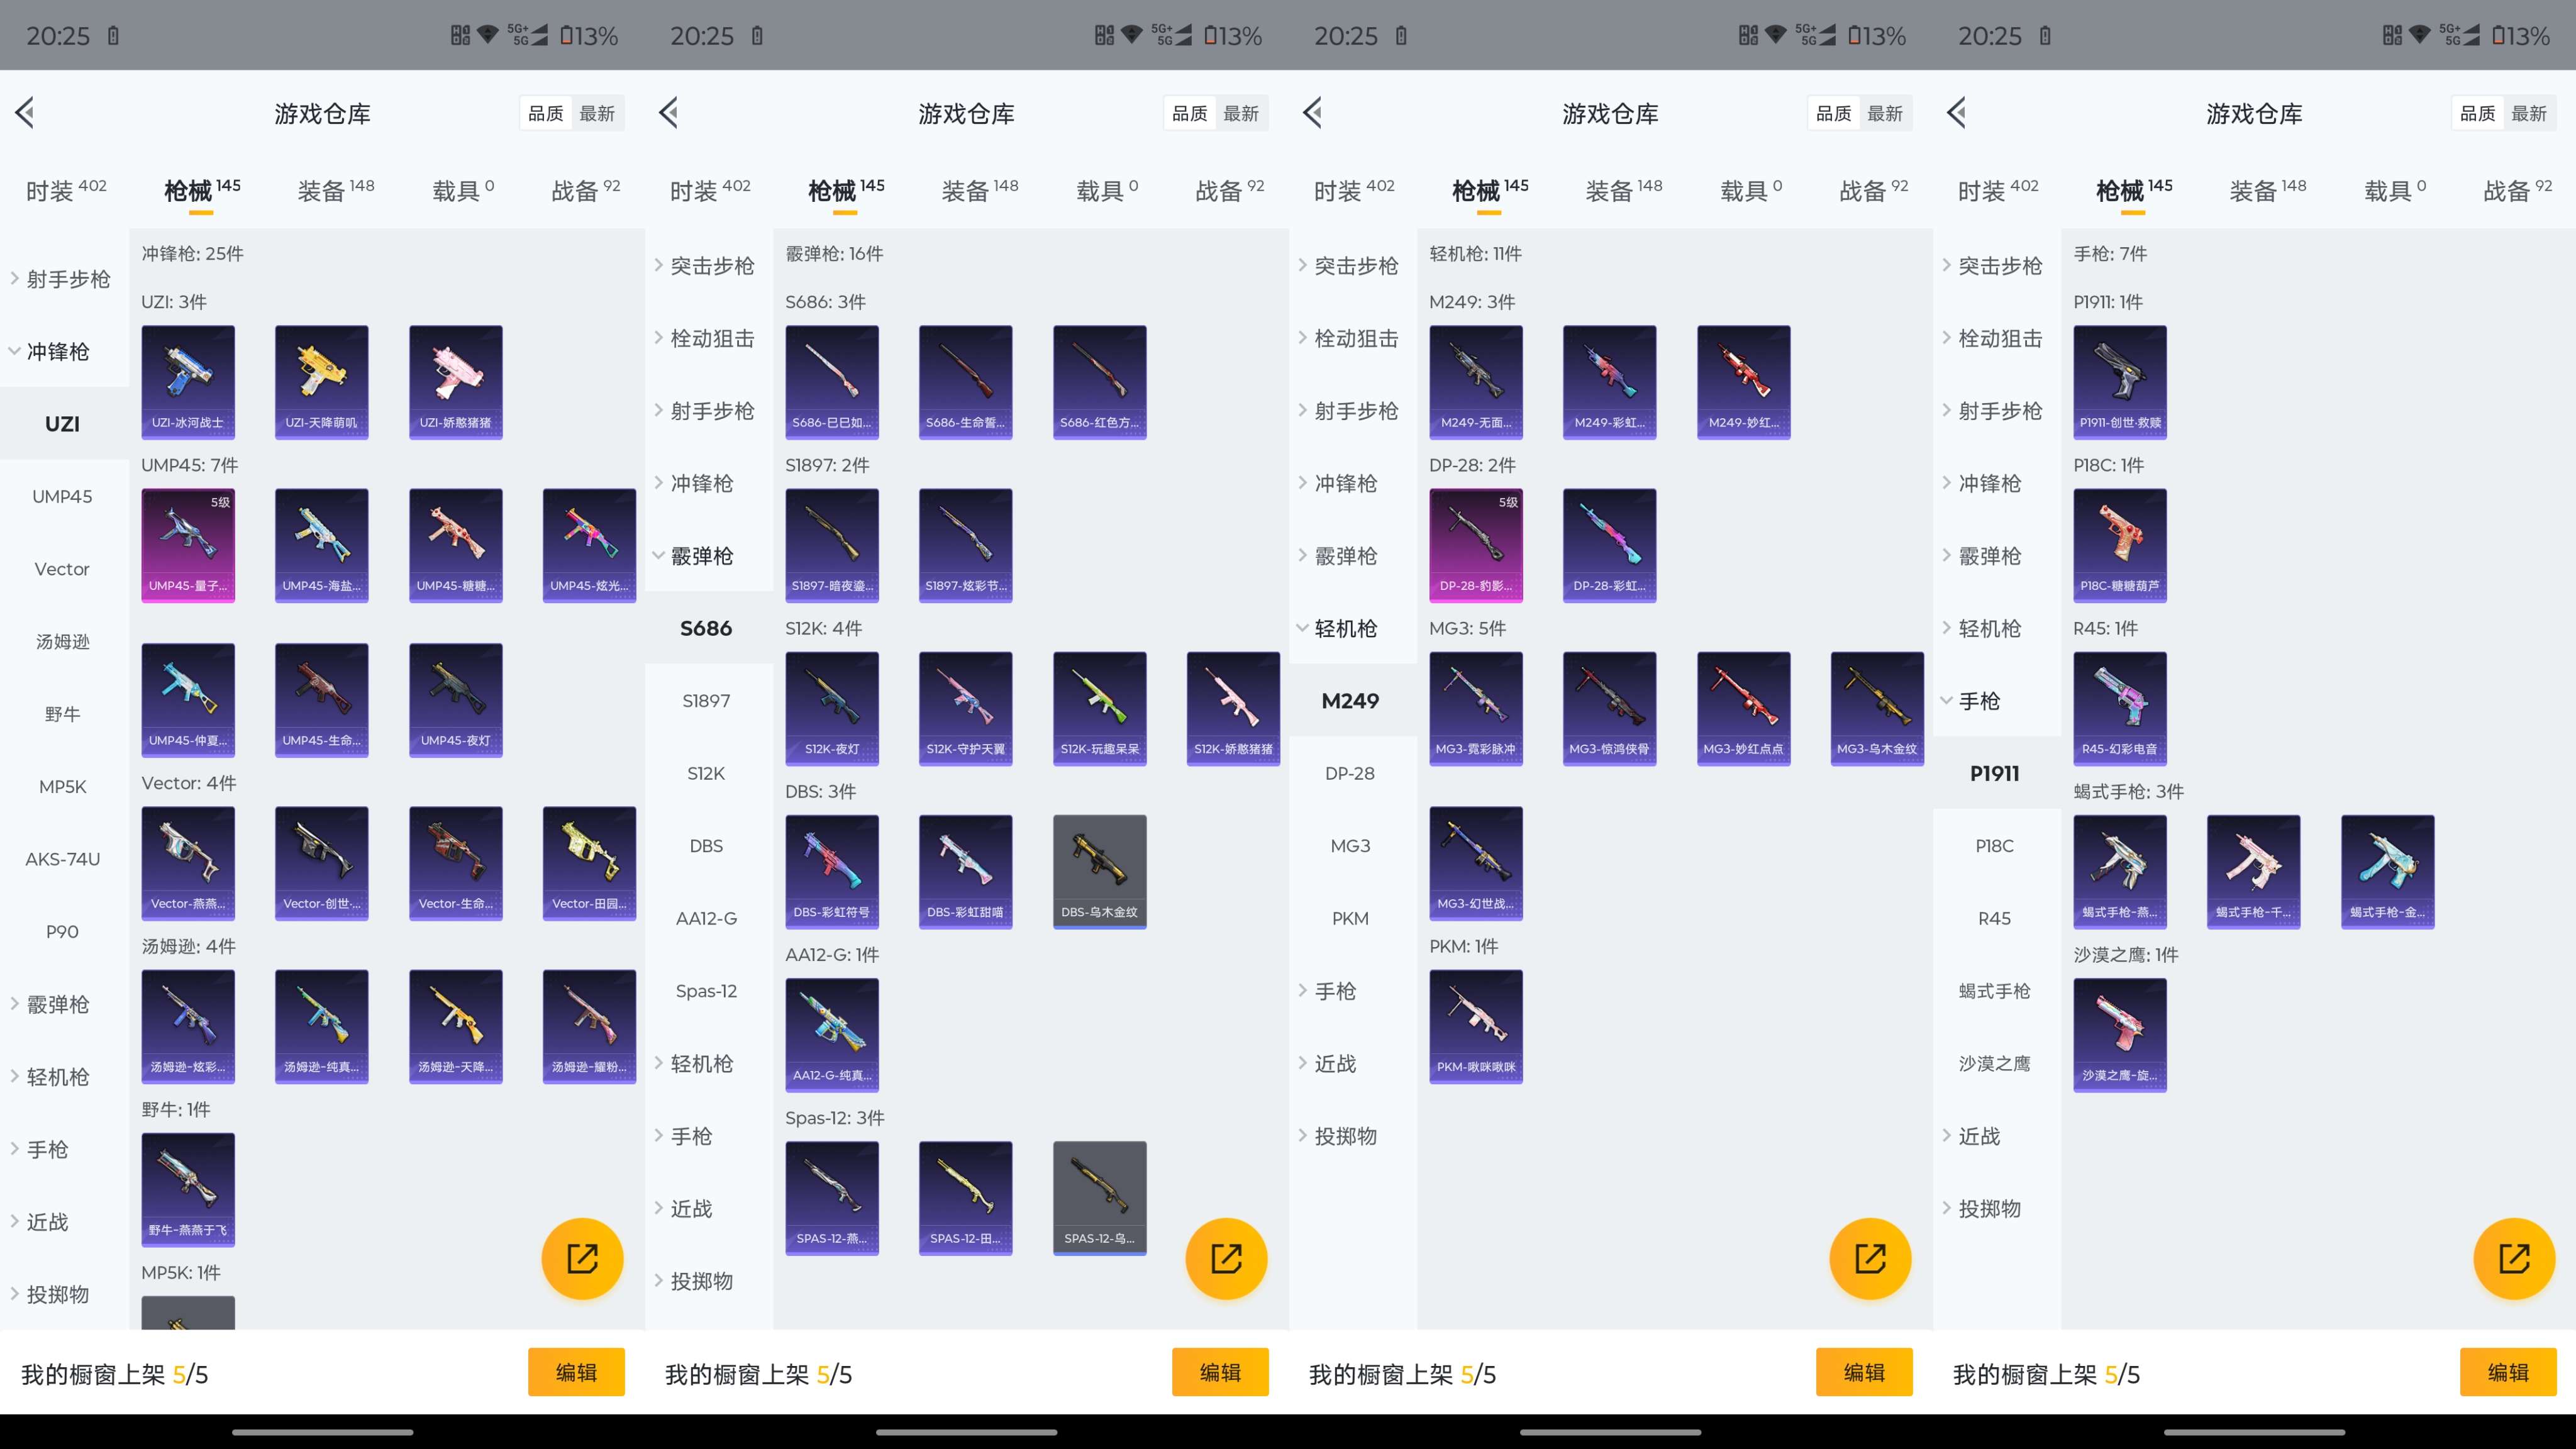
Task: Select the P1911-创世·救赎 pistol skin
Action: 2120,381
